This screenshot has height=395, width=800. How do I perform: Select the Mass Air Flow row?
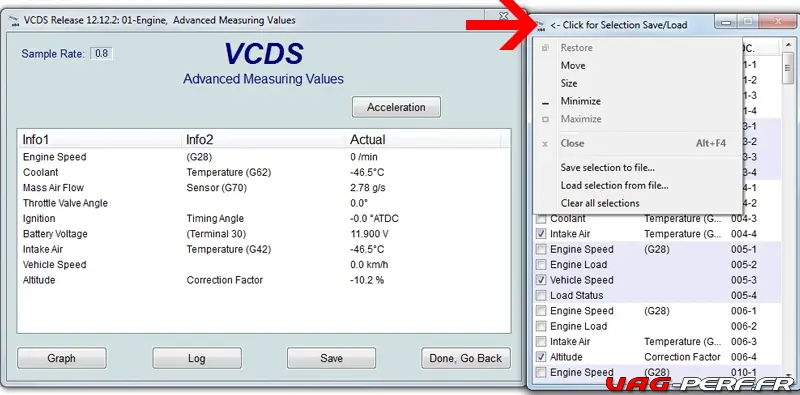click(x=264, y=188)
